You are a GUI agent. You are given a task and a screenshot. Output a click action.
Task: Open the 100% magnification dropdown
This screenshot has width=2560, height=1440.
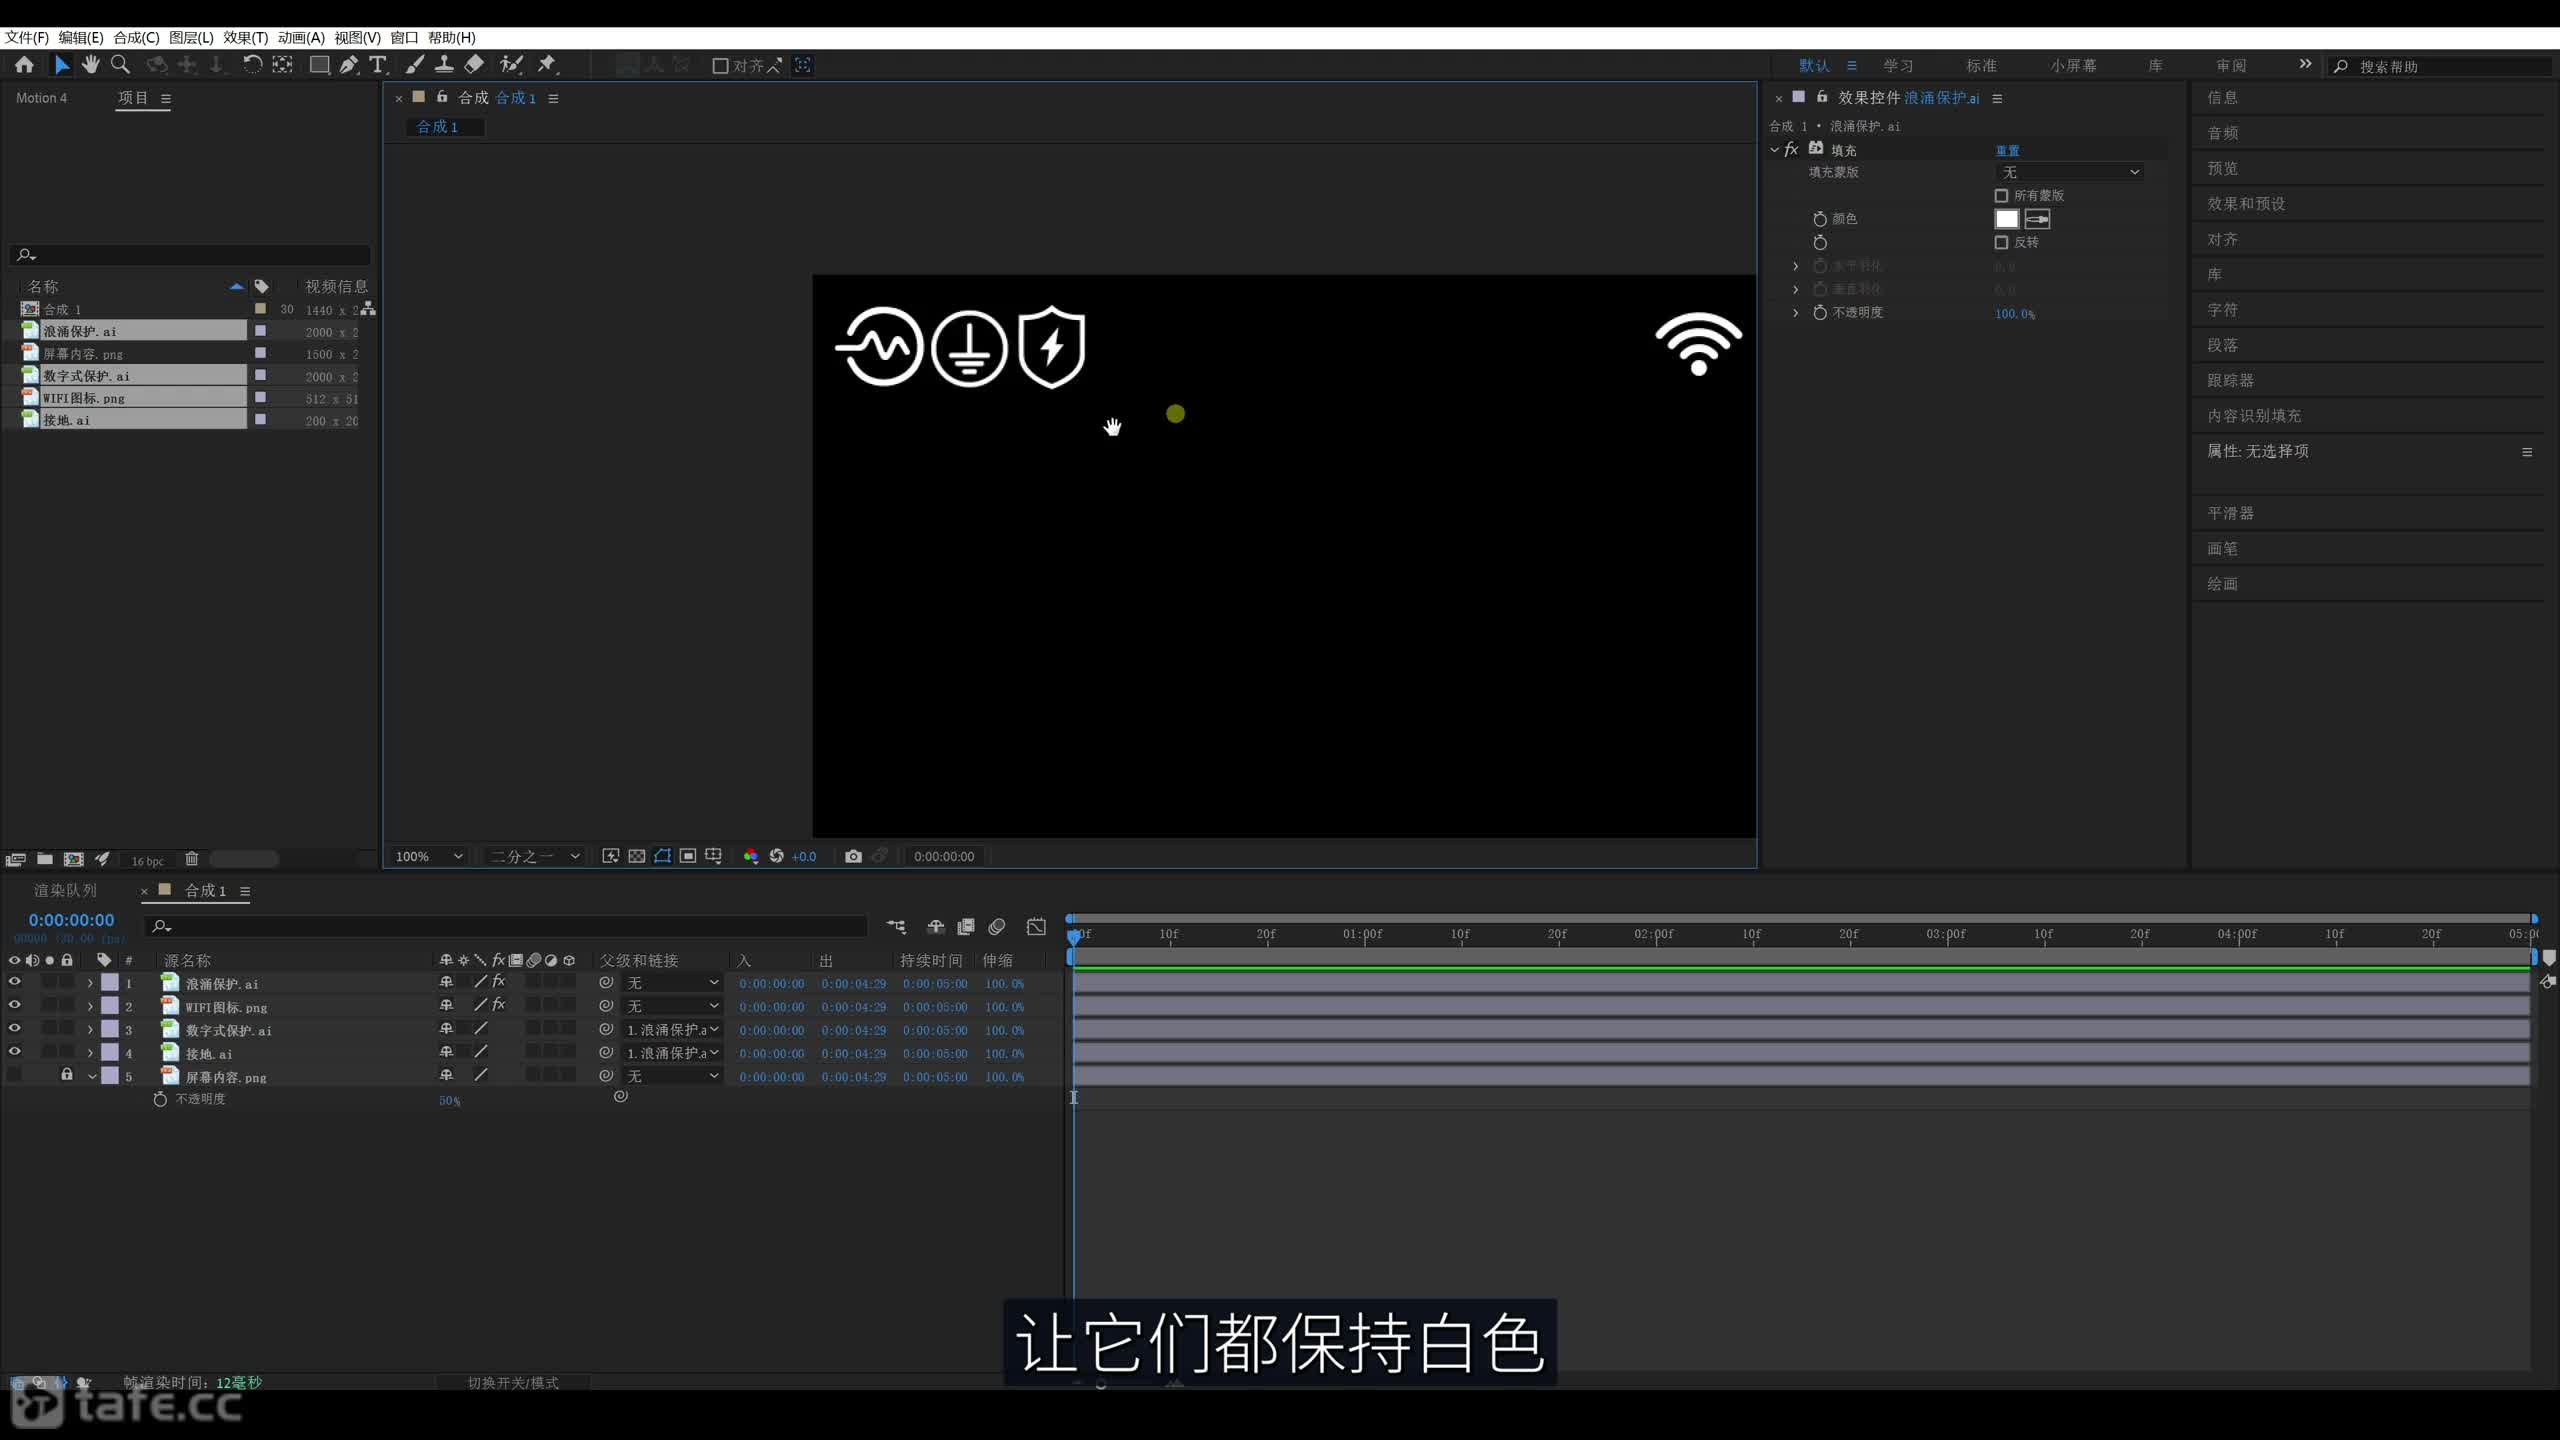tap(428, 856)
